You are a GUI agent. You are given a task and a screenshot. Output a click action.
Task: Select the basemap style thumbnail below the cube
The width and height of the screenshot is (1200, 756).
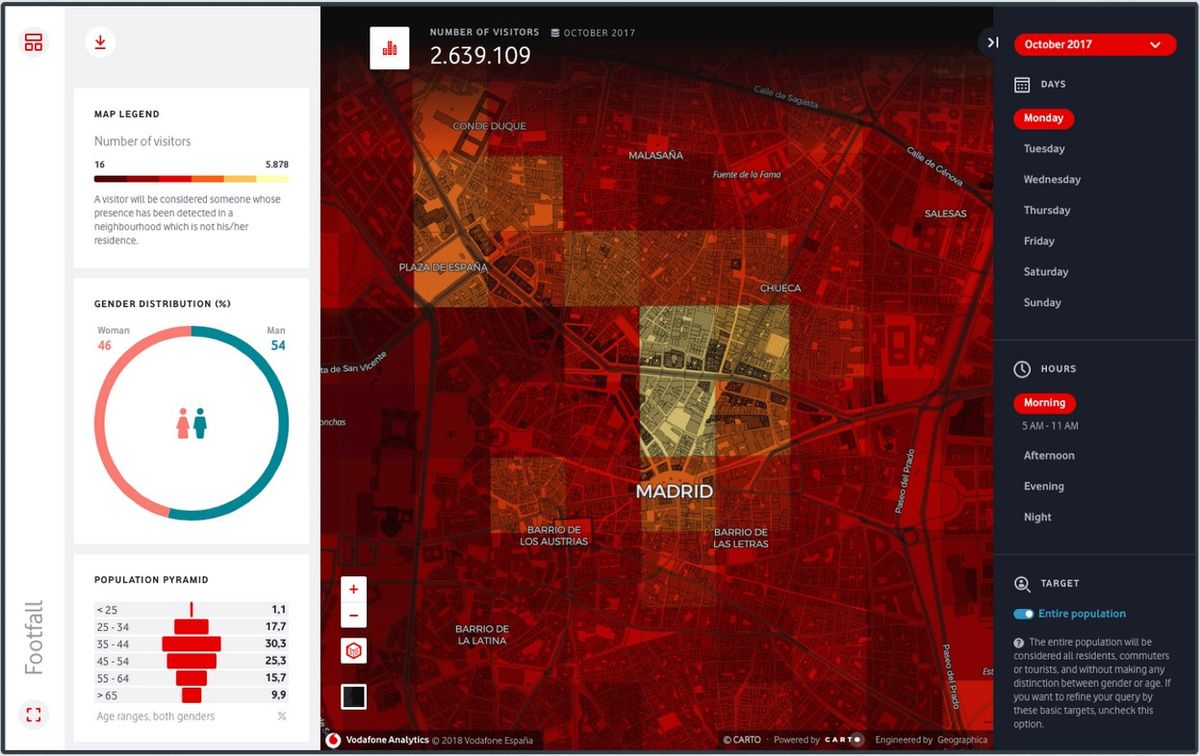pos(353,696)
